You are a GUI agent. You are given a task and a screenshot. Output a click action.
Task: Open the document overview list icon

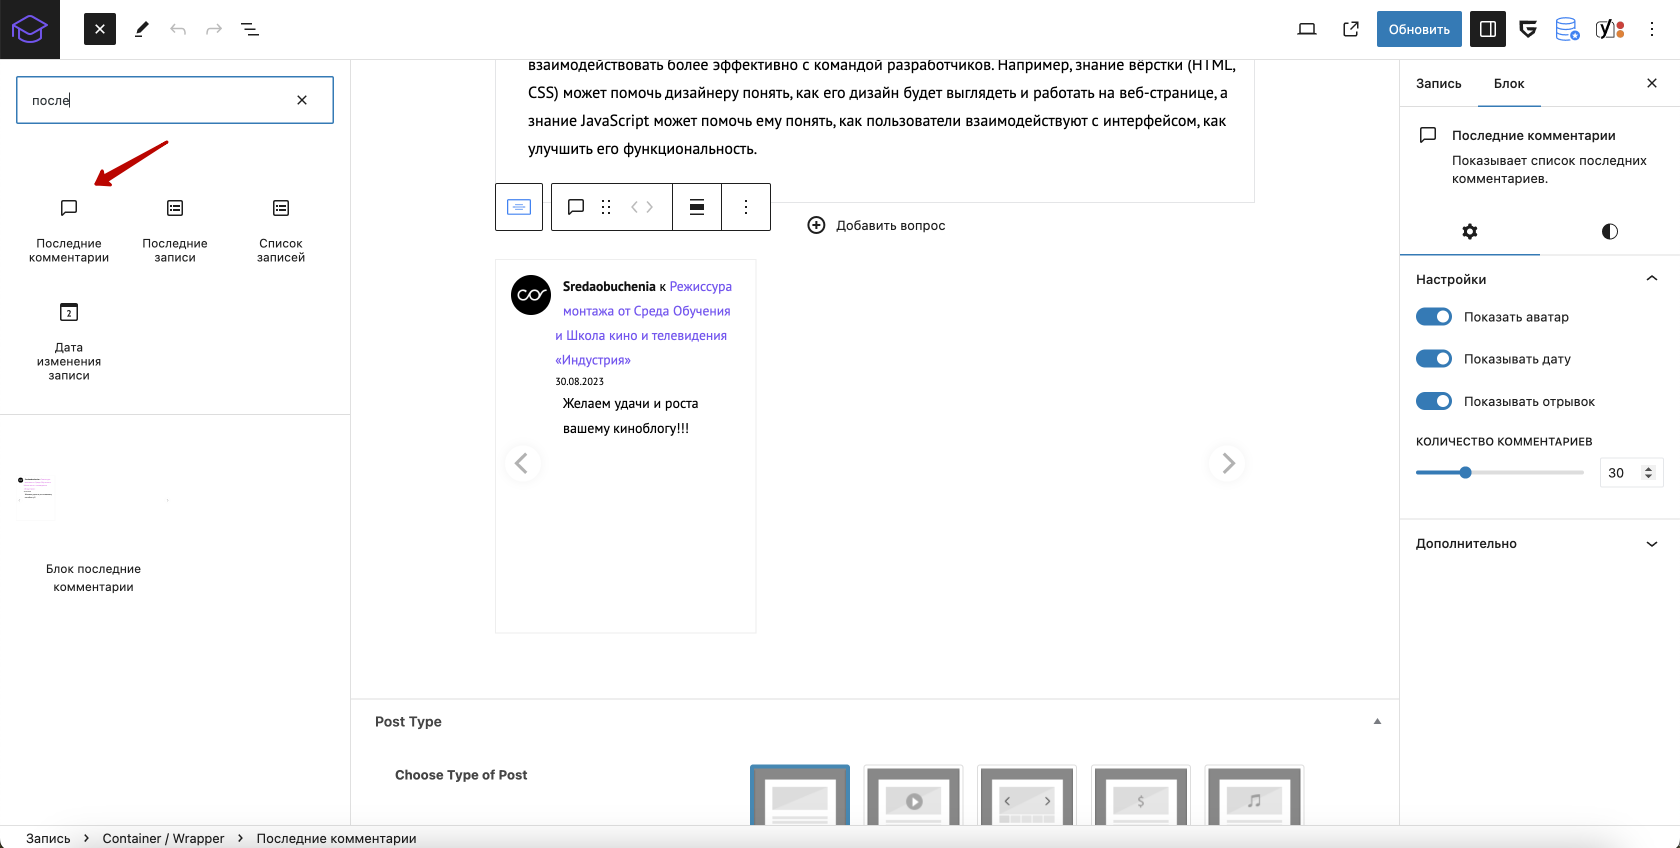click(250, 30)
